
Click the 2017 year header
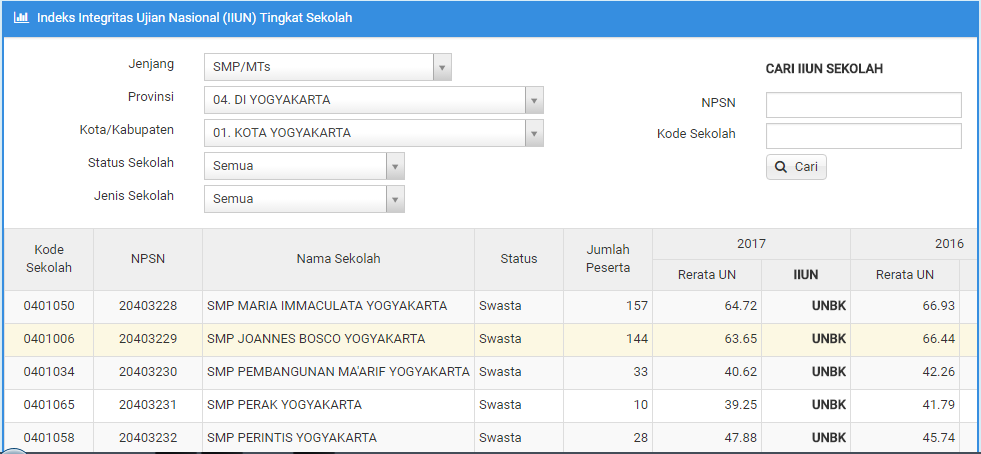tap(751, 244)
